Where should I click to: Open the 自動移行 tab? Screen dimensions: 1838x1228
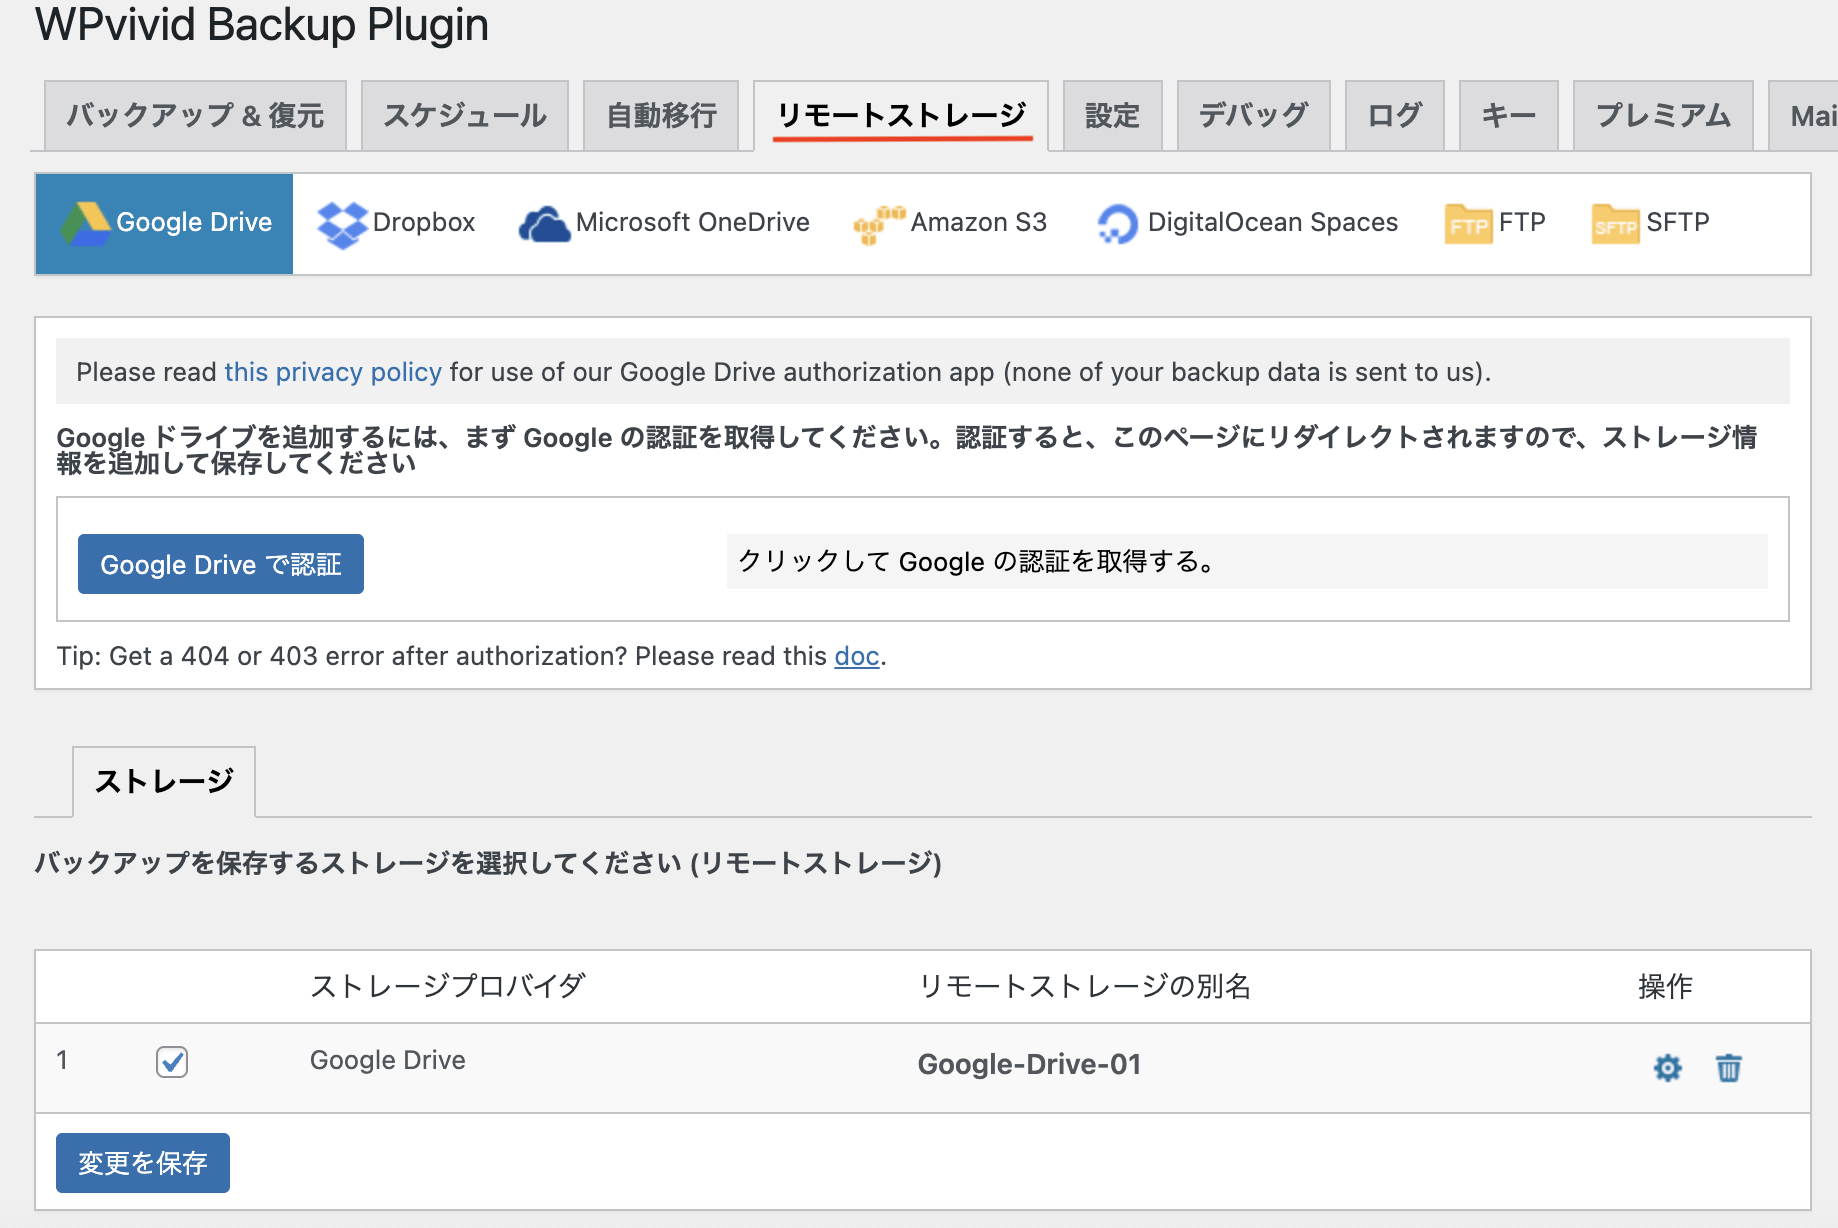pyautogui.click(x=661, y=116)
